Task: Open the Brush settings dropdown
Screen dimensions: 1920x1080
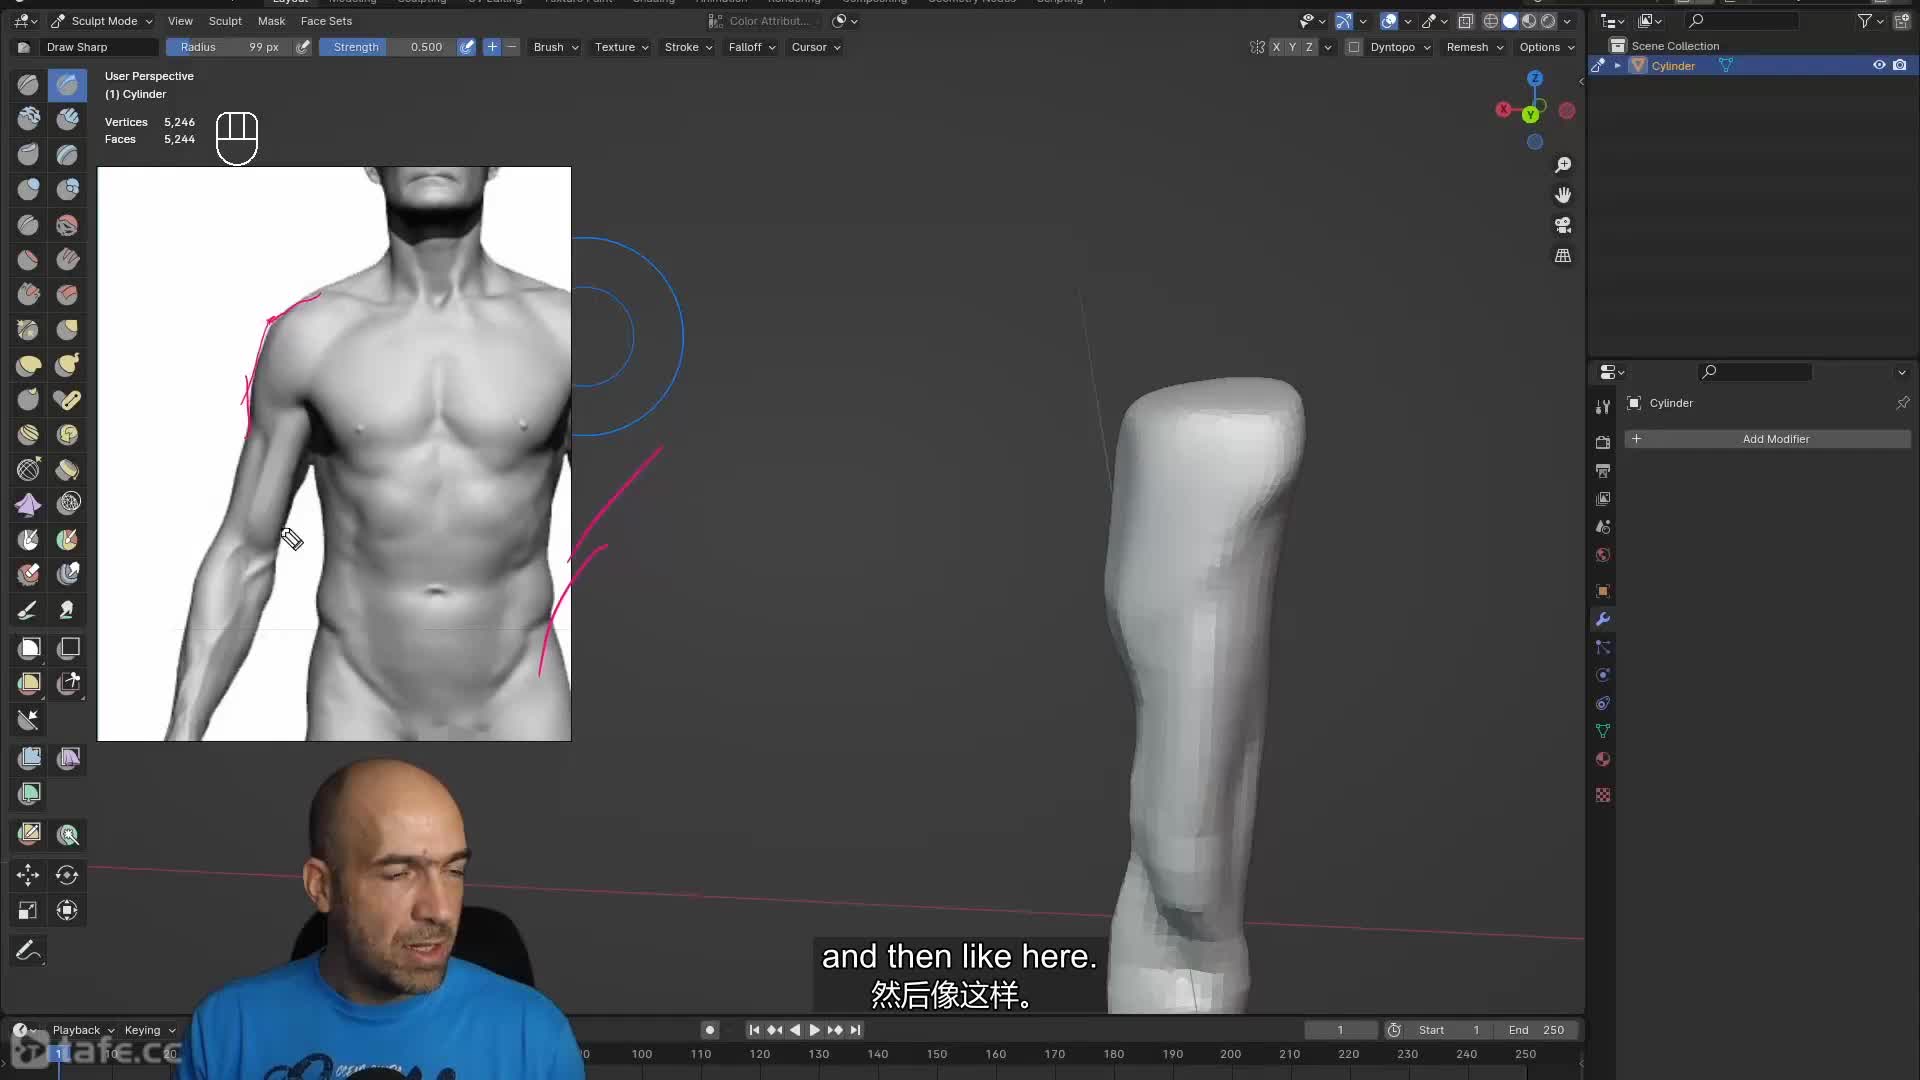Action: [555, 47]
